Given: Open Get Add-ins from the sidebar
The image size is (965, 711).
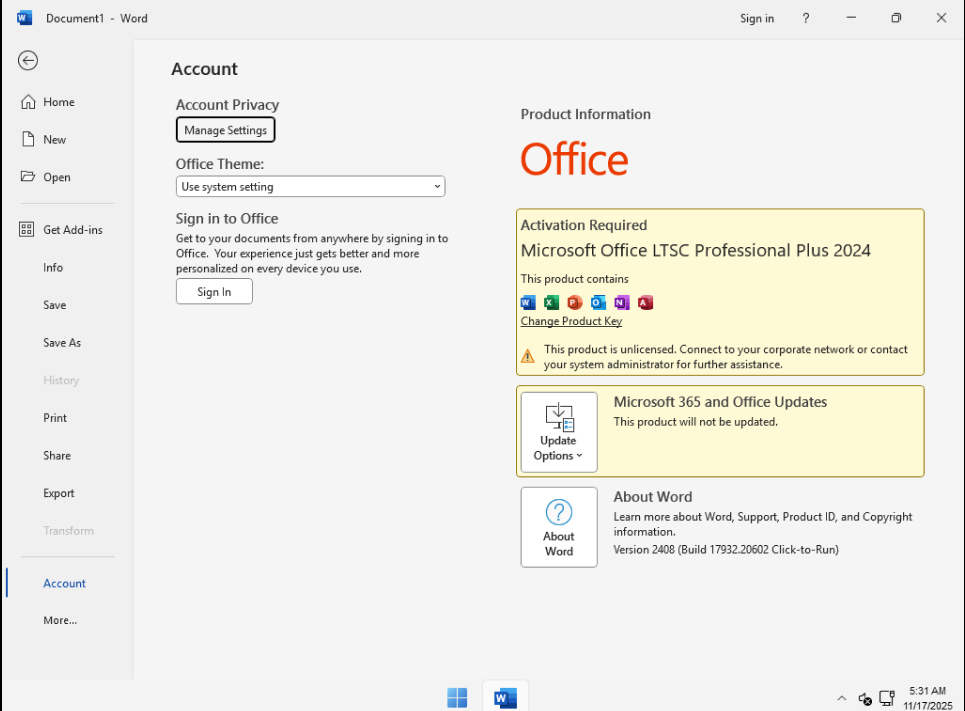Looking at the screenshot, I should [x=72, y=230].
